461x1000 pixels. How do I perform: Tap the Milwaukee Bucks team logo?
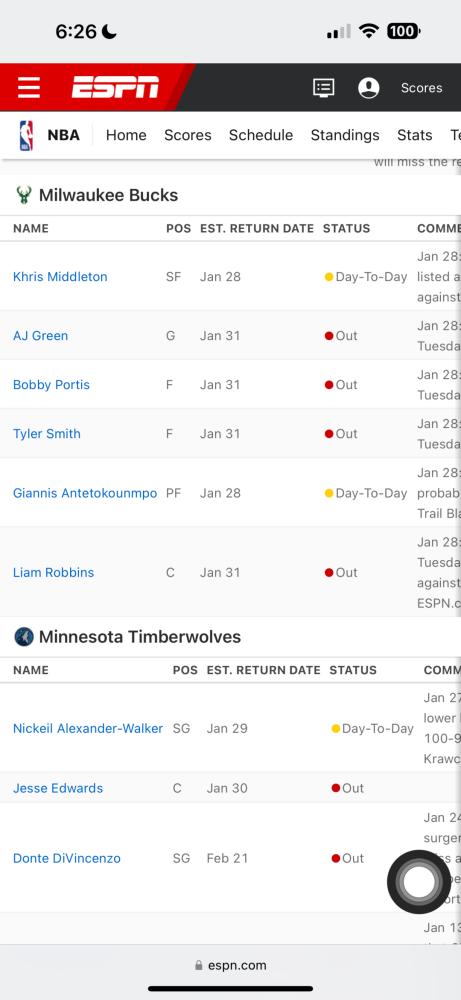click(24, 195)
